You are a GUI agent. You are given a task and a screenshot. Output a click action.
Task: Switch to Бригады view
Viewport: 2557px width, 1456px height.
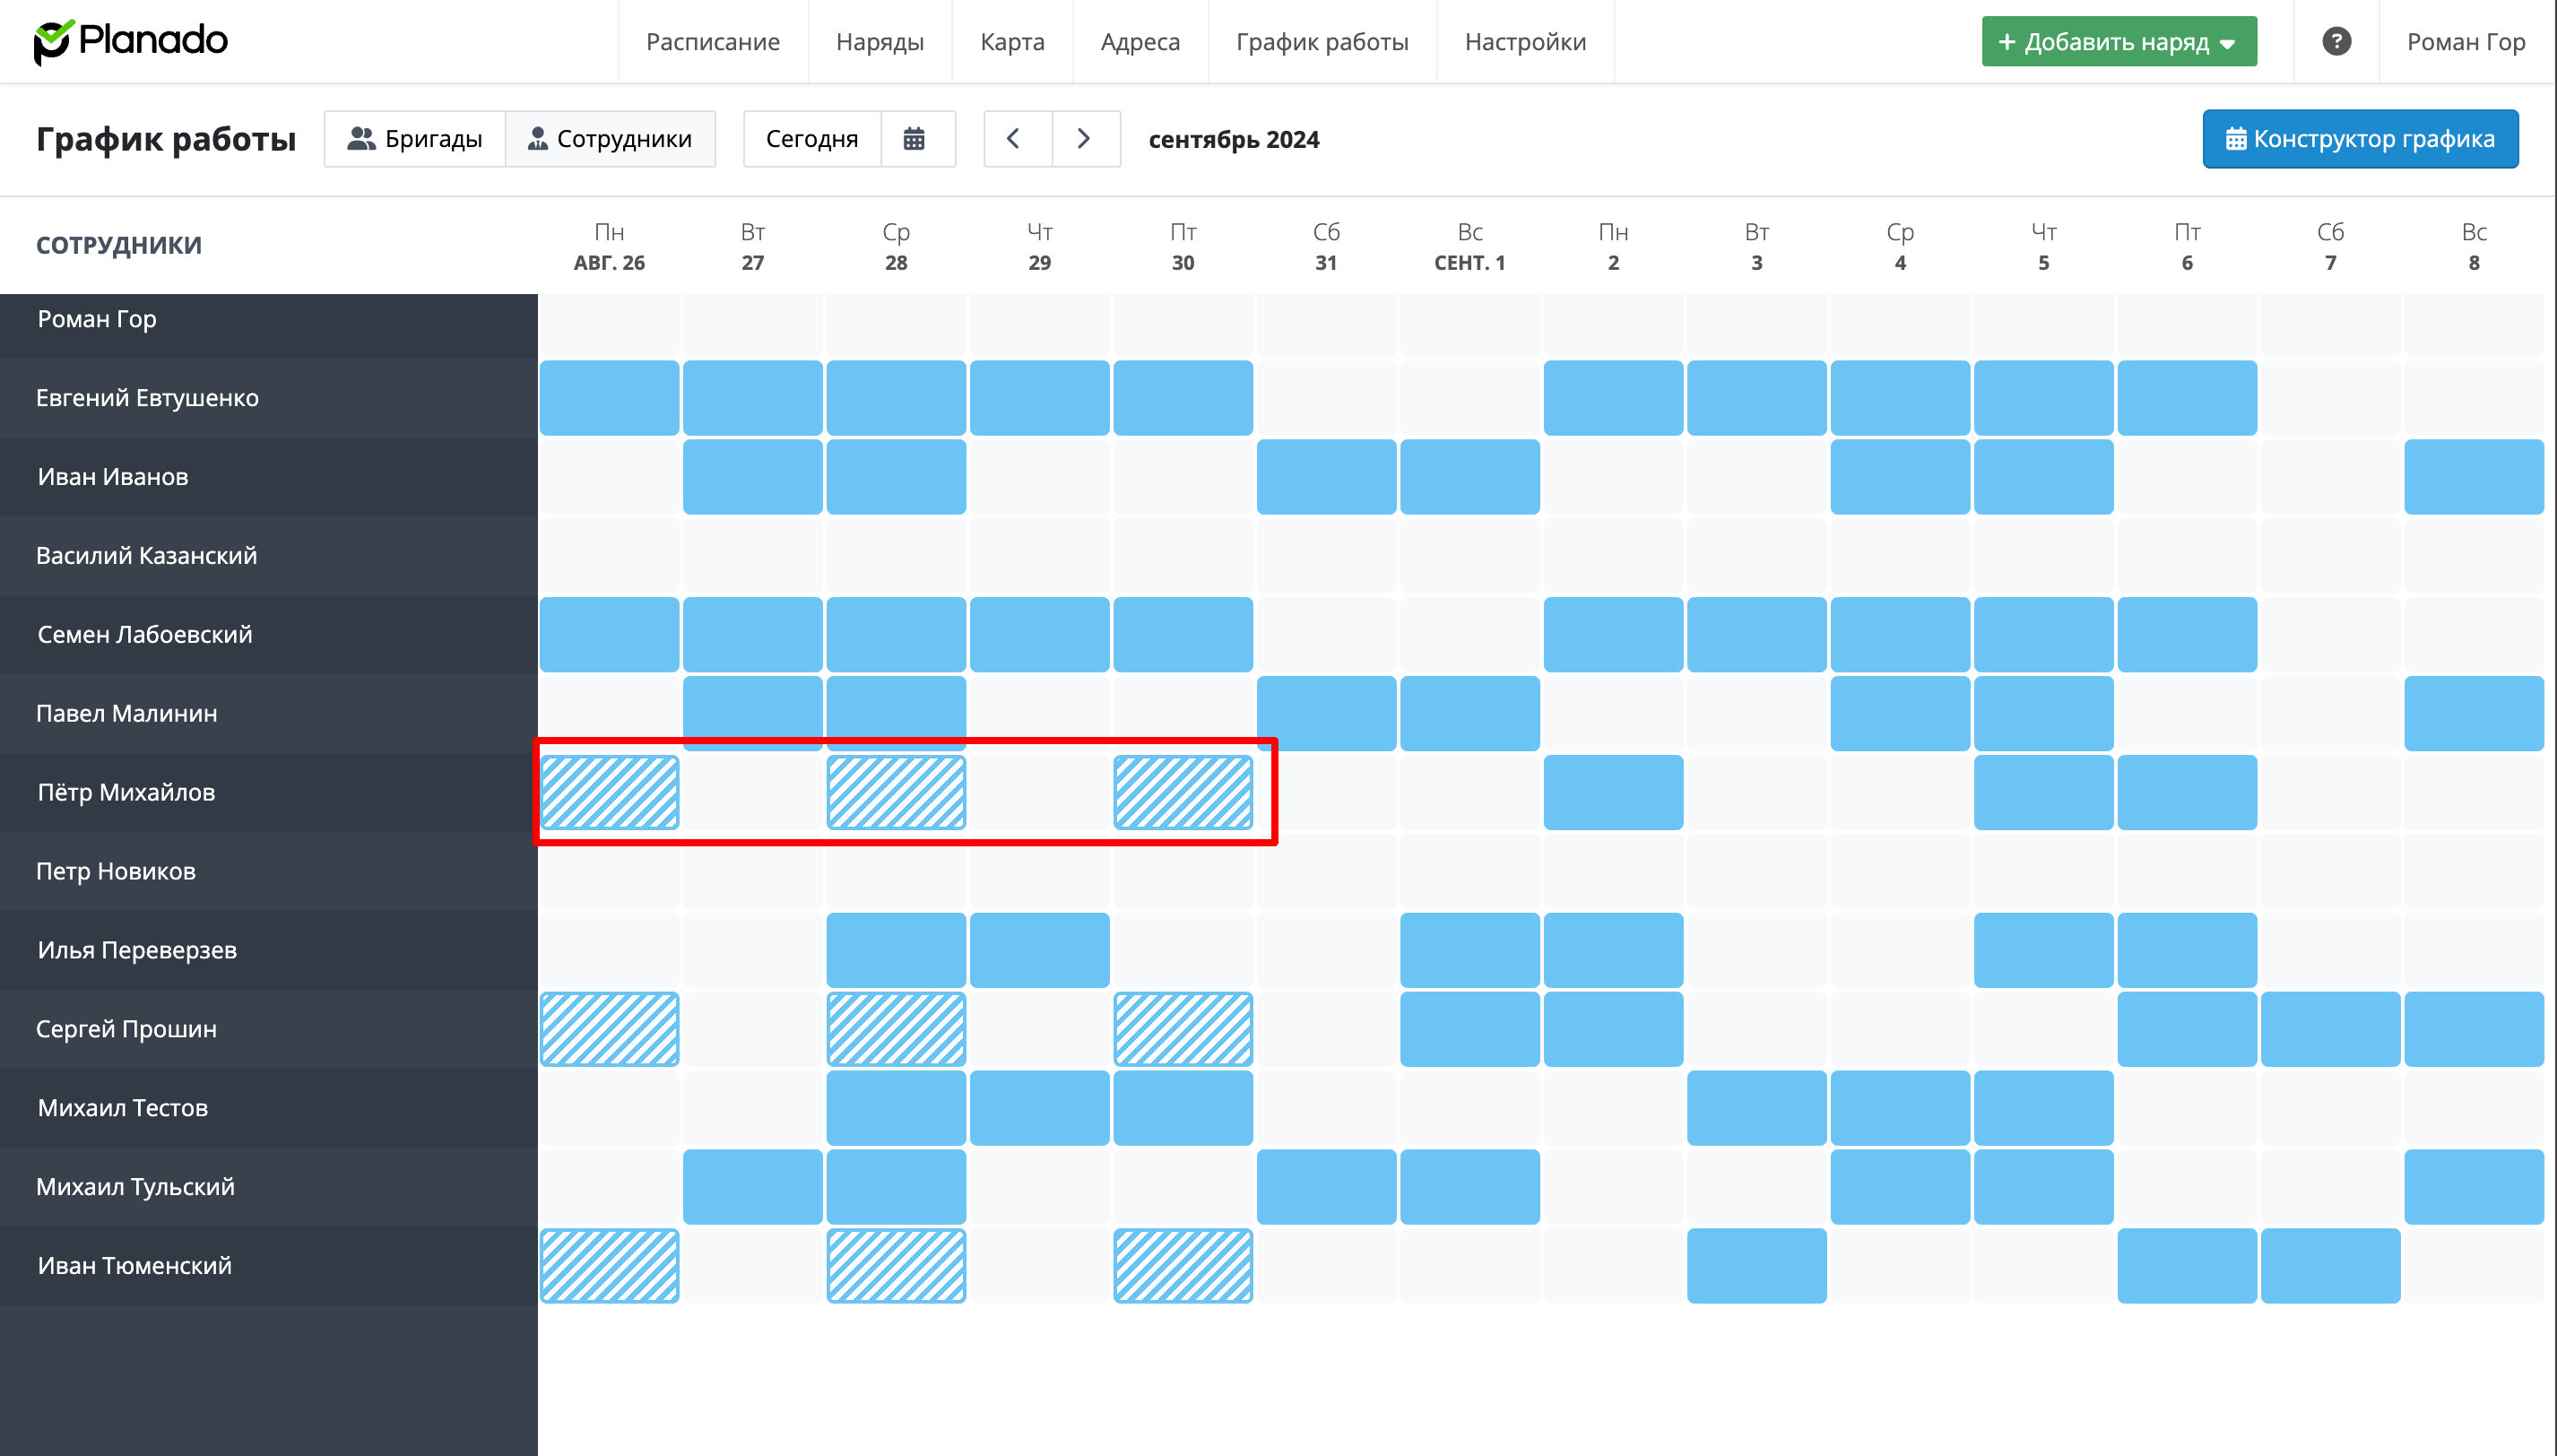point(415,139)
